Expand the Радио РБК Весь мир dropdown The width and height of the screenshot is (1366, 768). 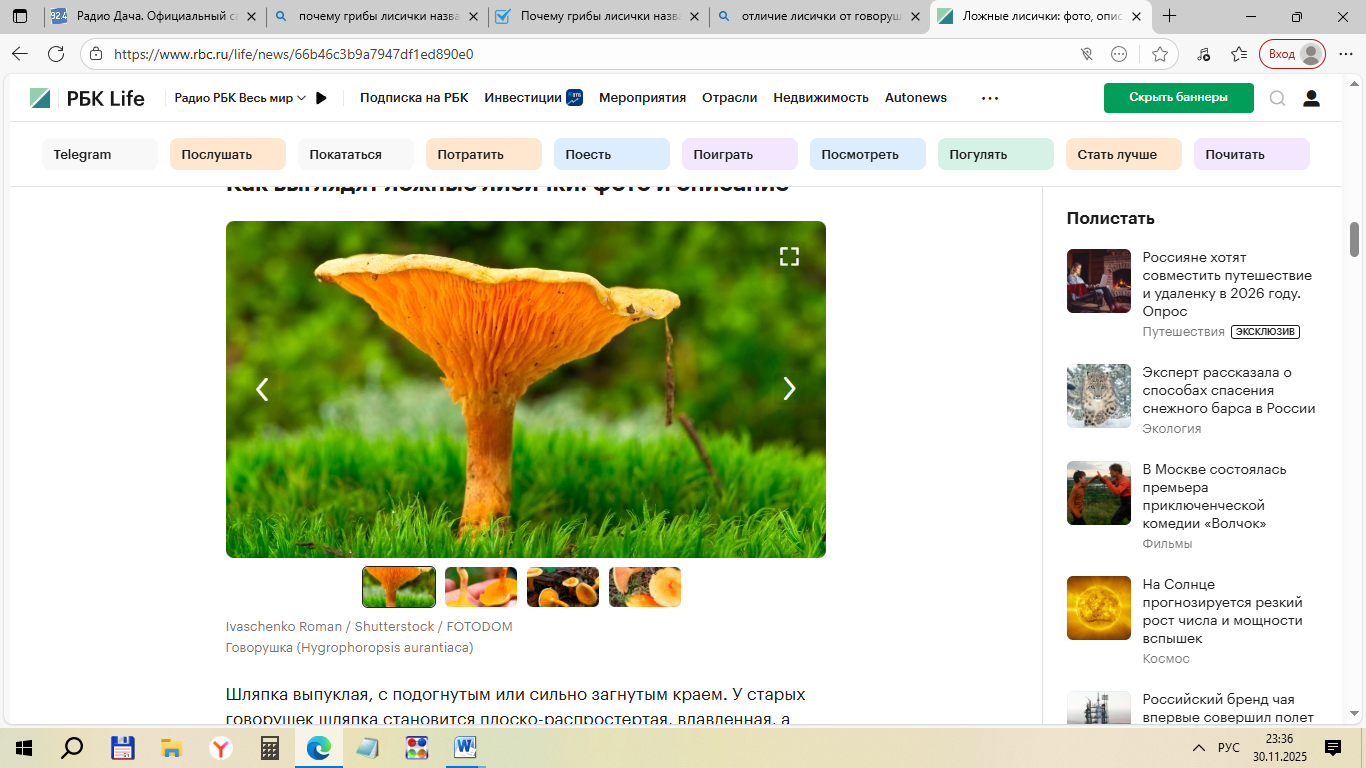pos(240,98)
